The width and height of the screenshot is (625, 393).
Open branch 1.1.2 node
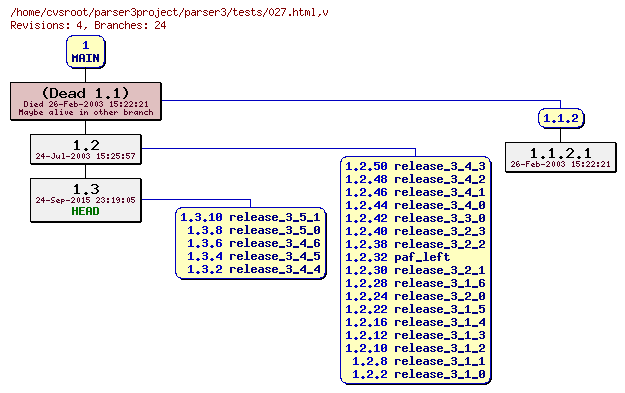[x=561, y=118]
